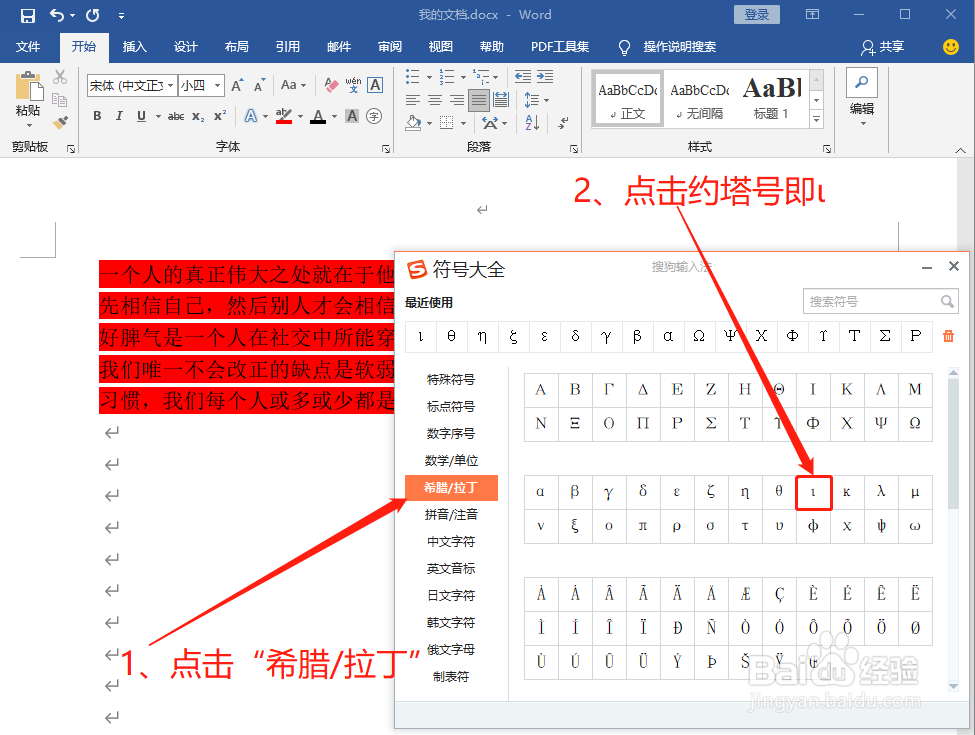
Task: Cut selection with the scissors icon
Action: coord(60,76)
